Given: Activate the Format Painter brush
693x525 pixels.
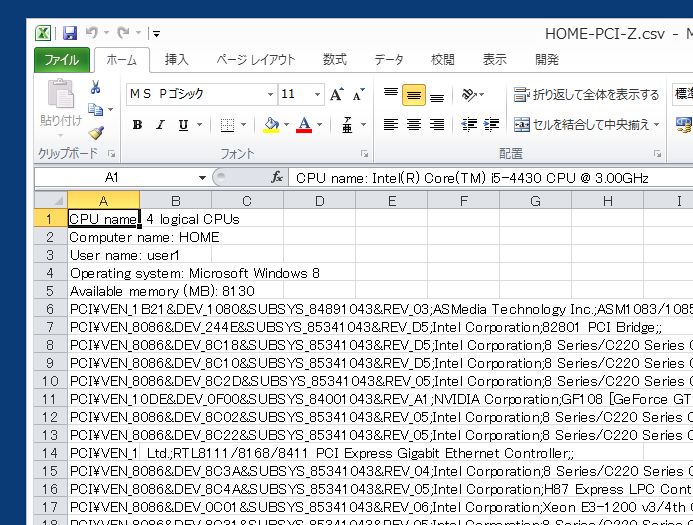Looking at the screenshot, I should (95, 132).
